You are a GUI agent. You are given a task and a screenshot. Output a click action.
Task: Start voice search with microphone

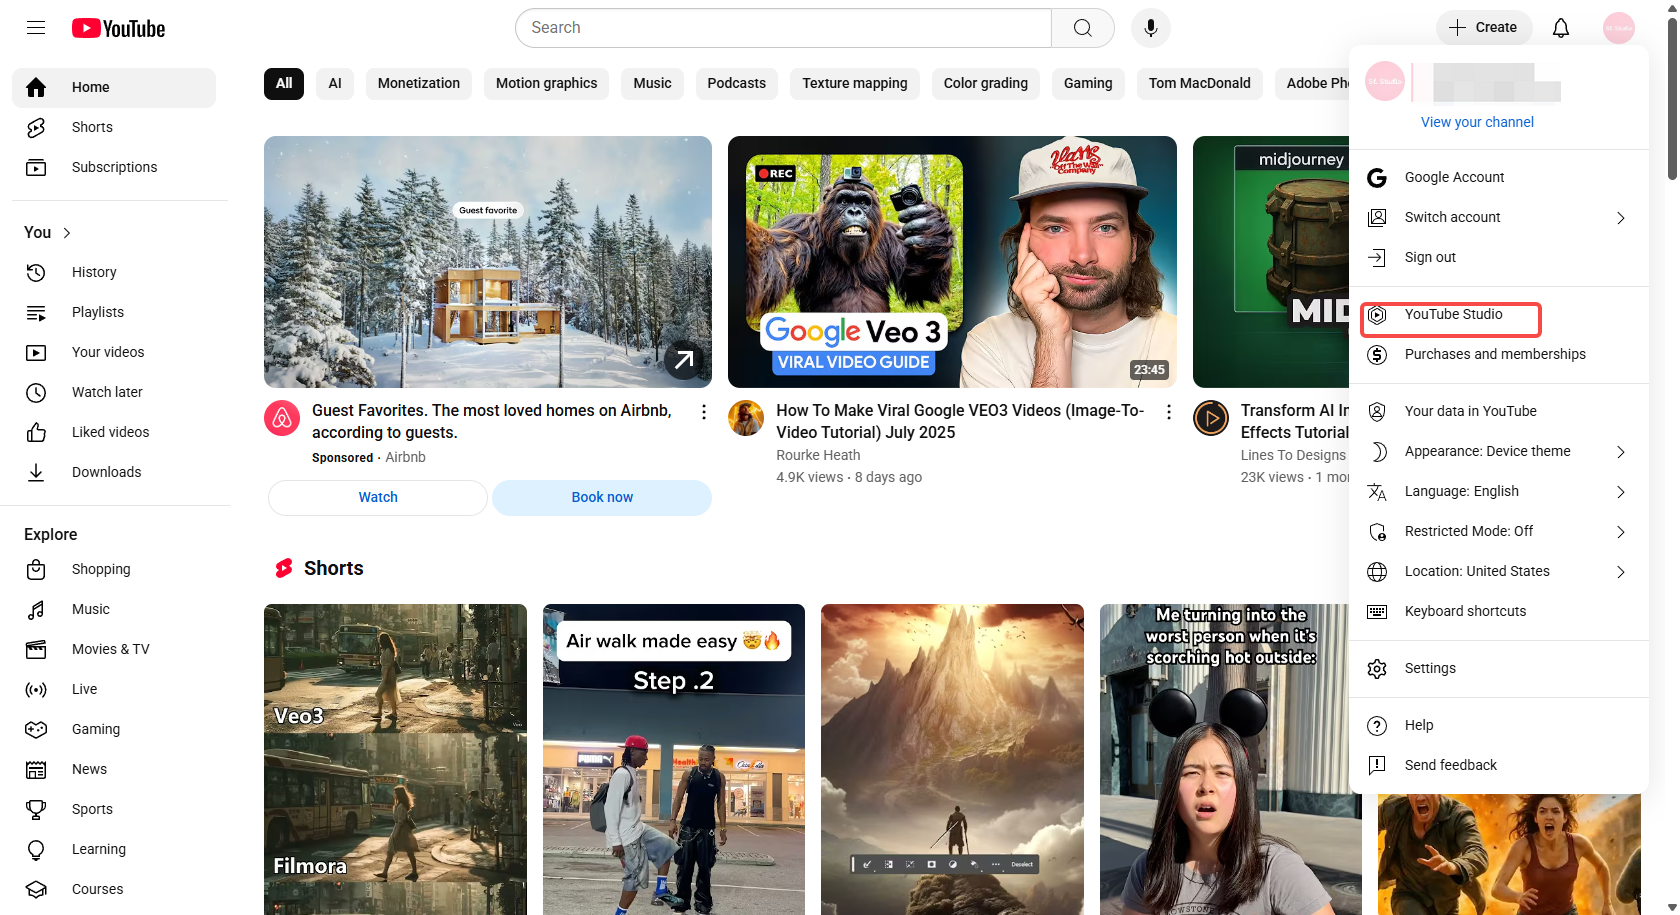point(1151,28)
